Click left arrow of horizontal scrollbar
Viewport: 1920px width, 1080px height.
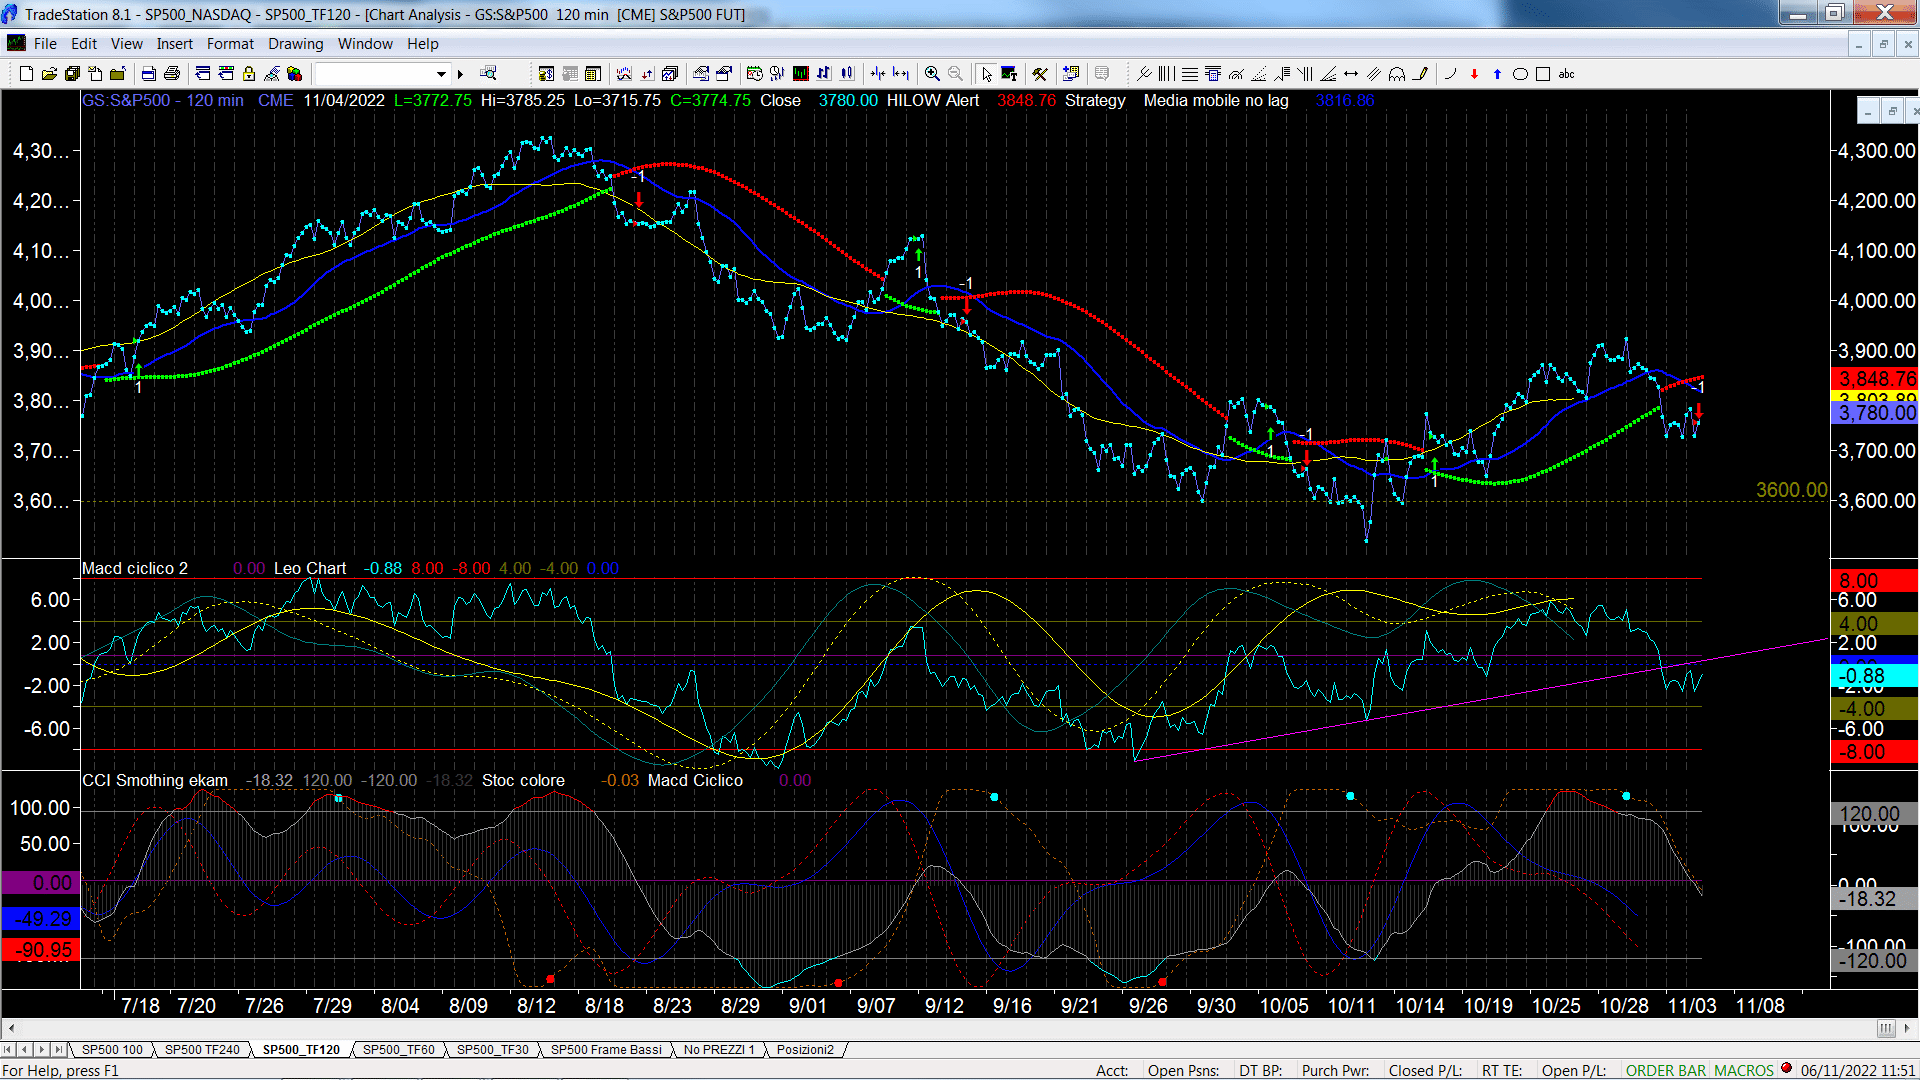tap(11, 1028)
